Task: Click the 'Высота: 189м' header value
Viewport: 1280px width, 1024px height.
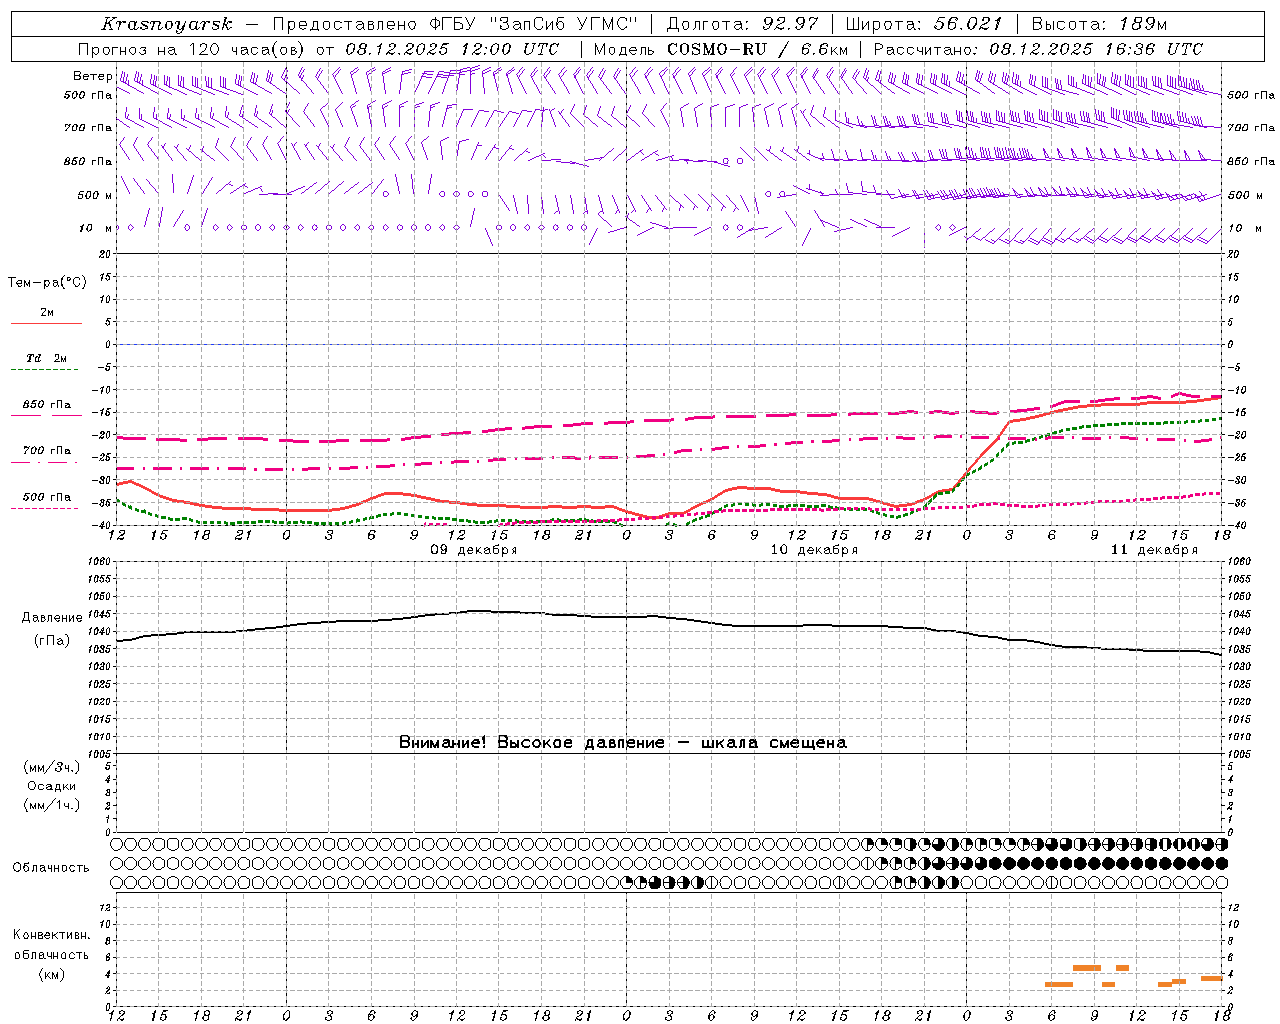Action: [1099, 24]
